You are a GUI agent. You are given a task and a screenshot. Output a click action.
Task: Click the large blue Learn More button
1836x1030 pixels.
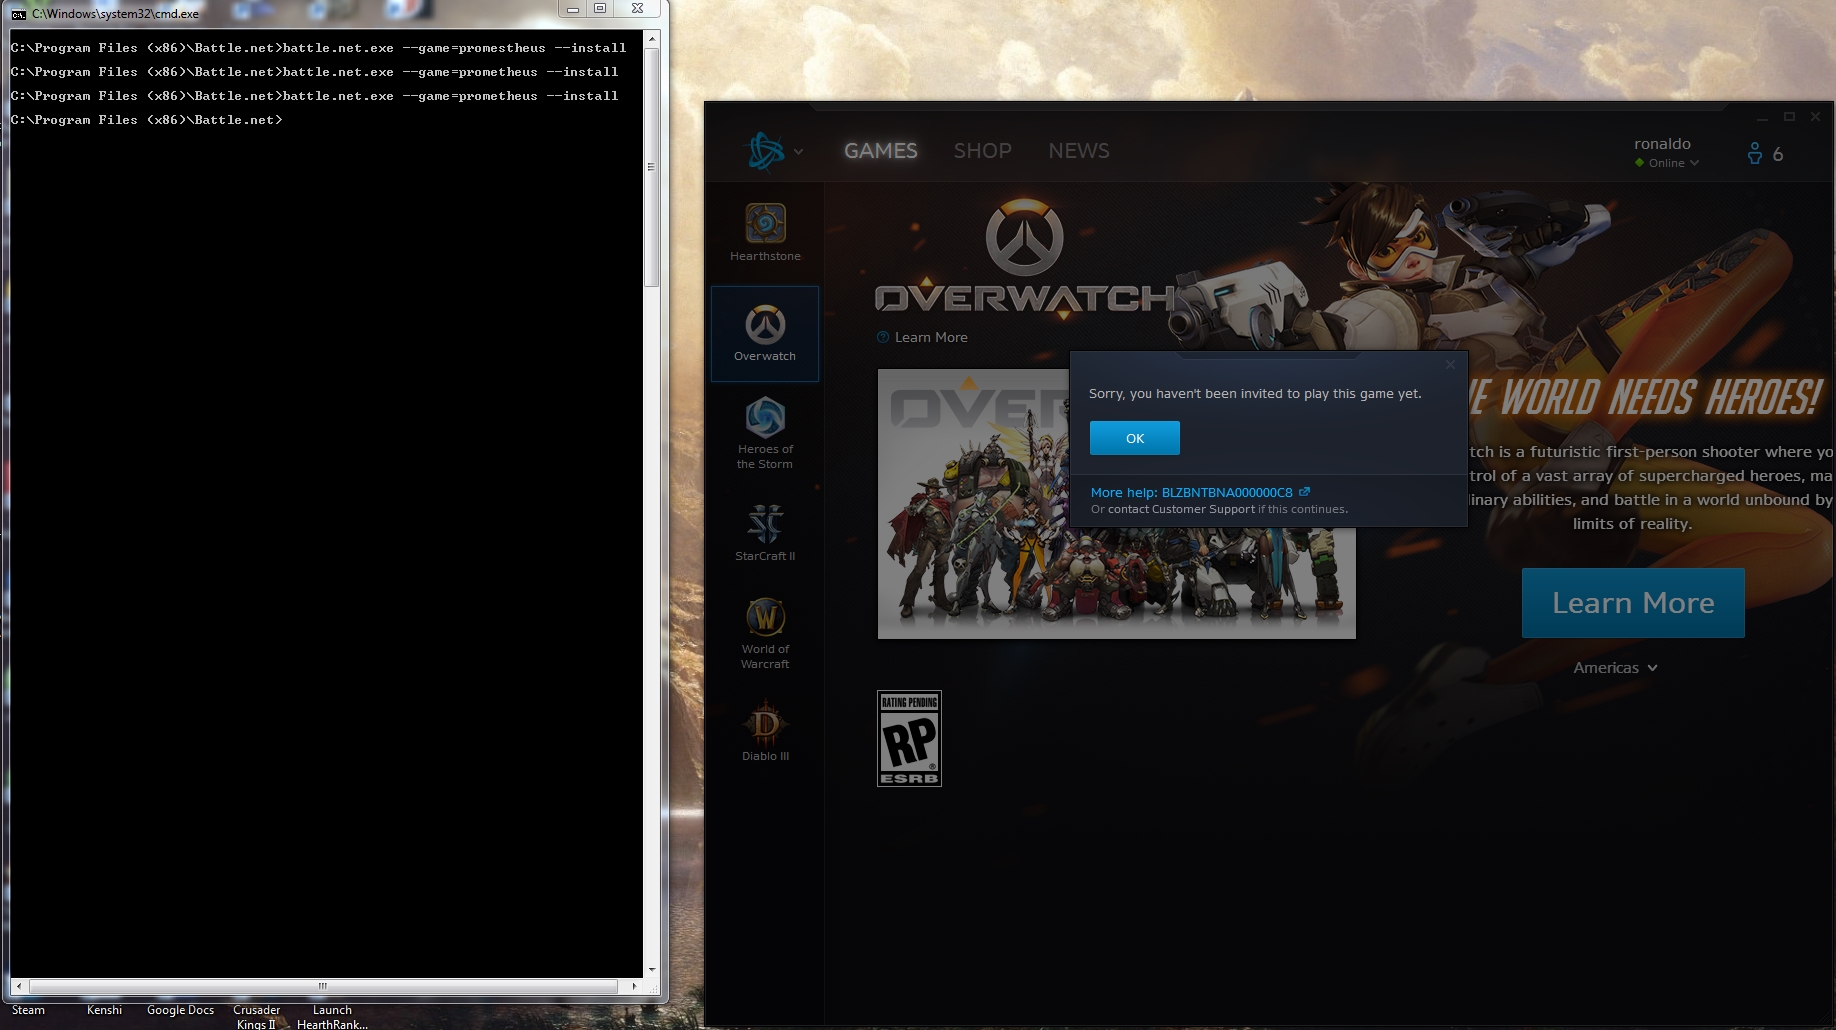(x=1633, y=603)
